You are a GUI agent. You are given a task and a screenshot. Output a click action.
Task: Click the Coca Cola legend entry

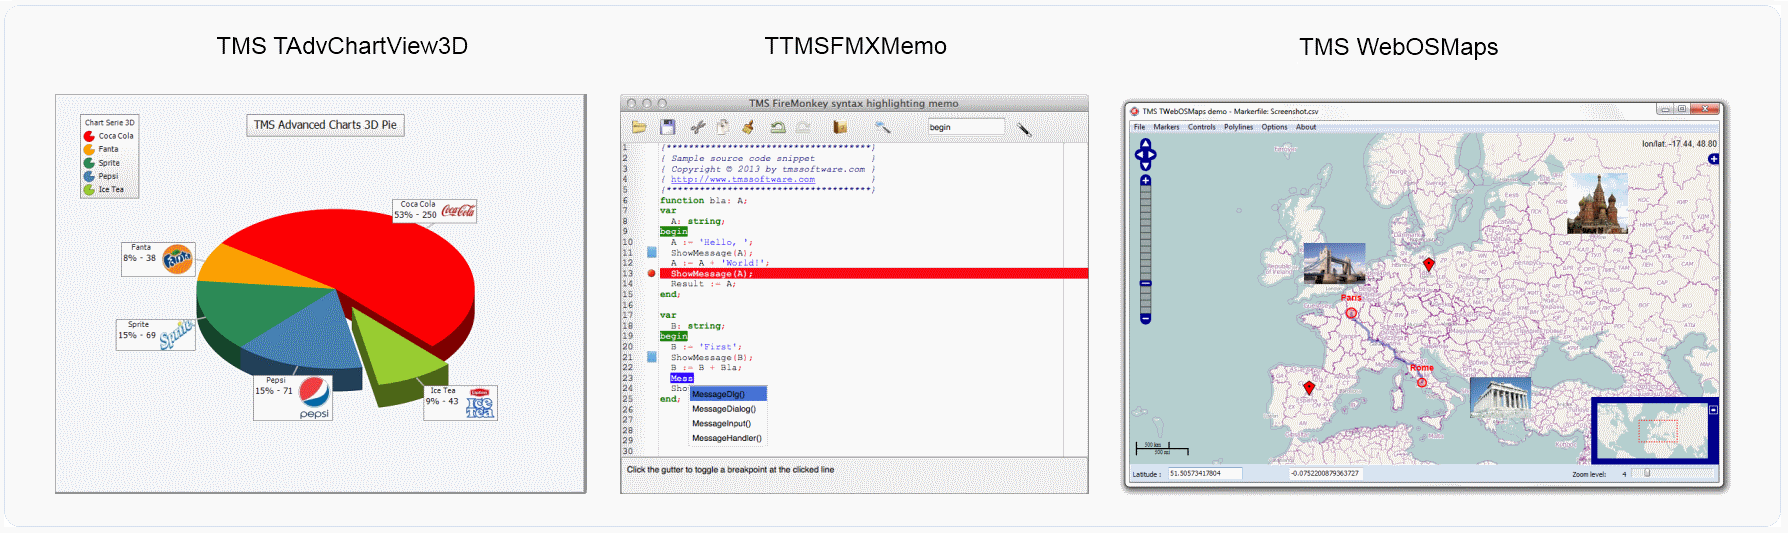pos(109,136)
